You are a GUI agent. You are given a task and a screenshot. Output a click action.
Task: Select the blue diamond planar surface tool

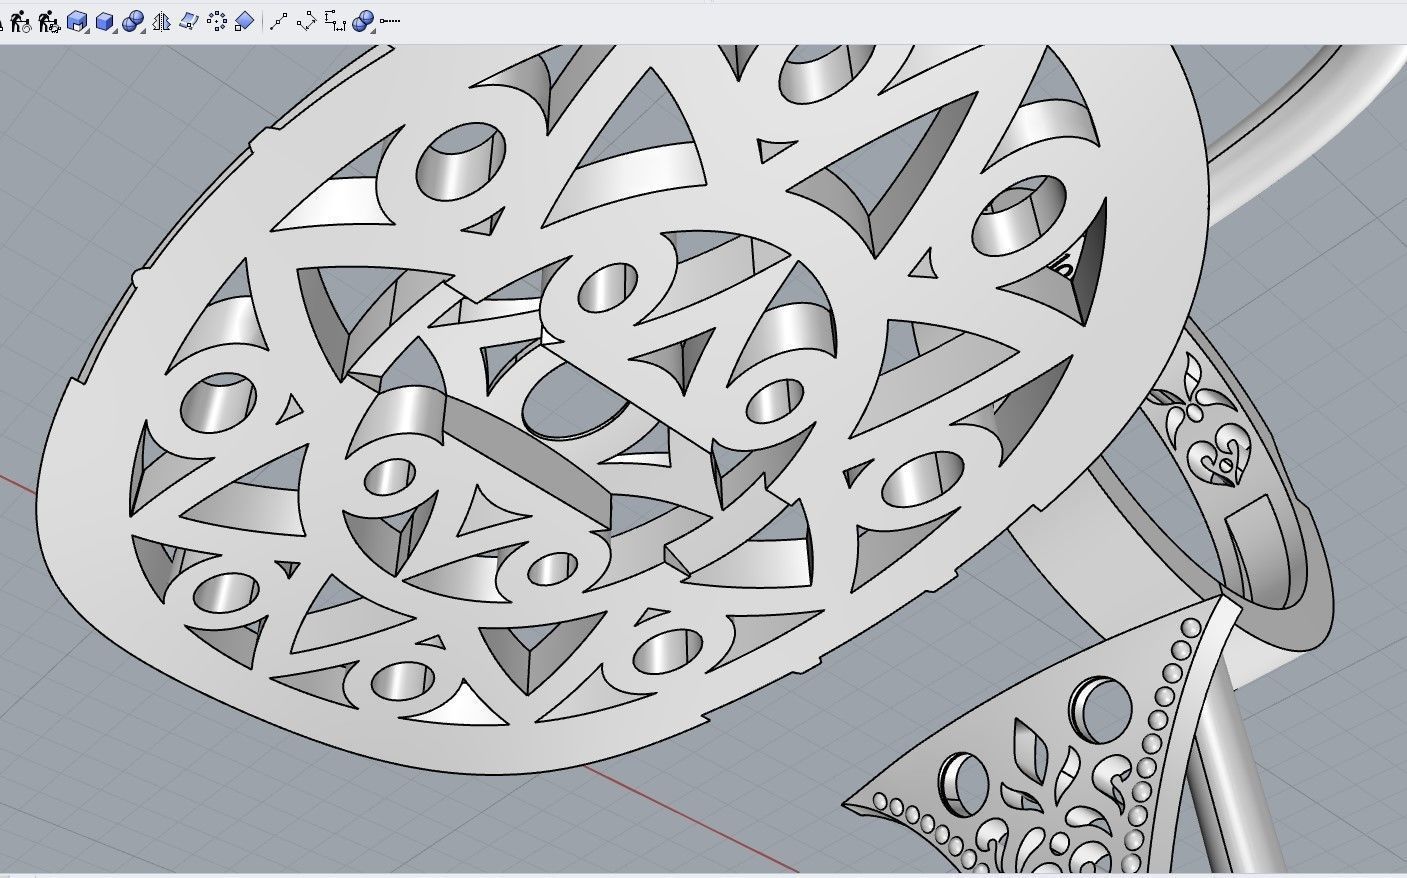(244, 20)
